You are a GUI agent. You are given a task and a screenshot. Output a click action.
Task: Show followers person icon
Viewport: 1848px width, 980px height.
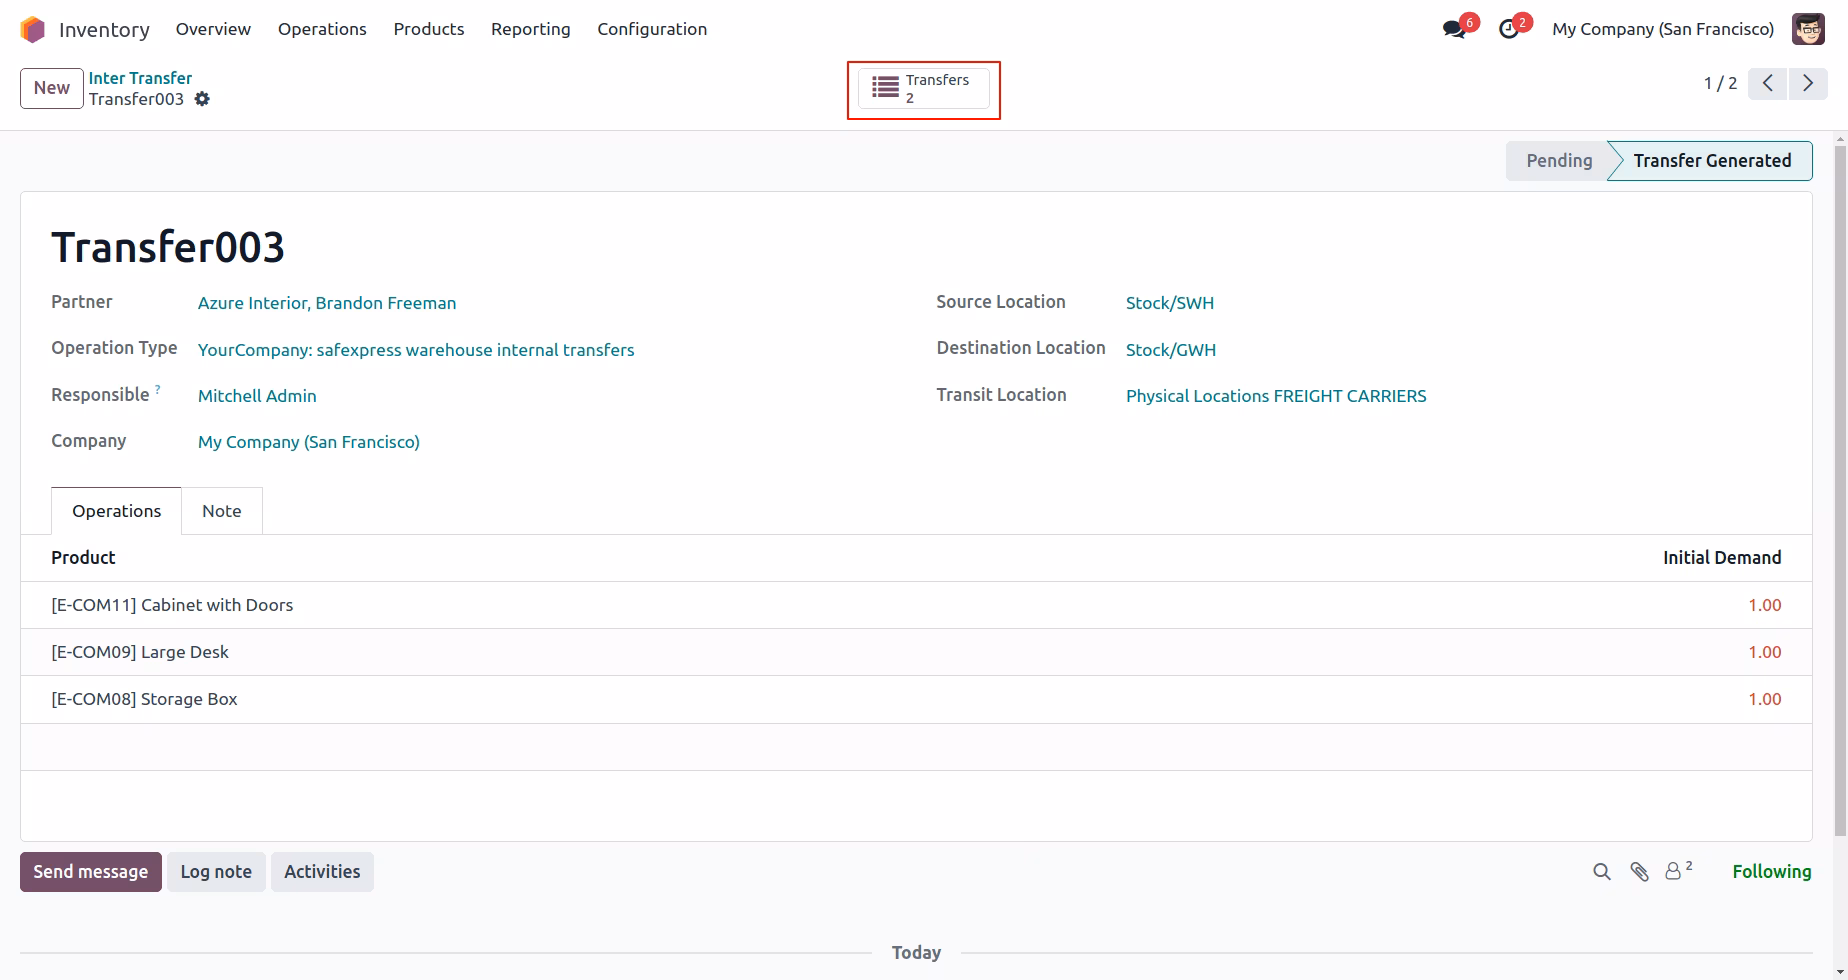1678,871
